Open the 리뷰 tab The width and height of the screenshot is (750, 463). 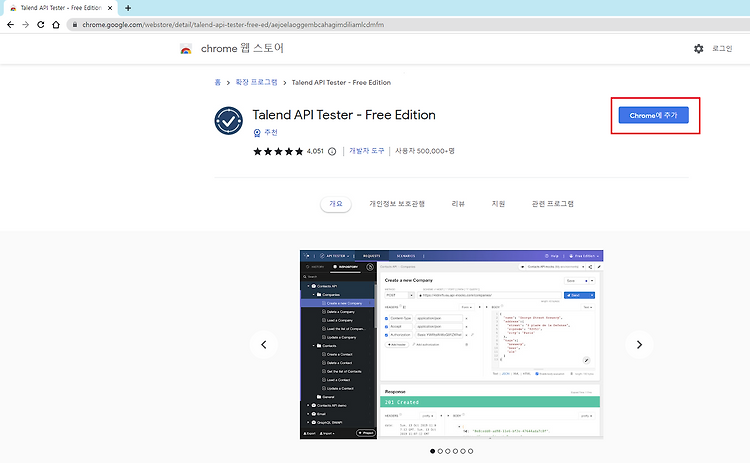[x=458, y=204]
